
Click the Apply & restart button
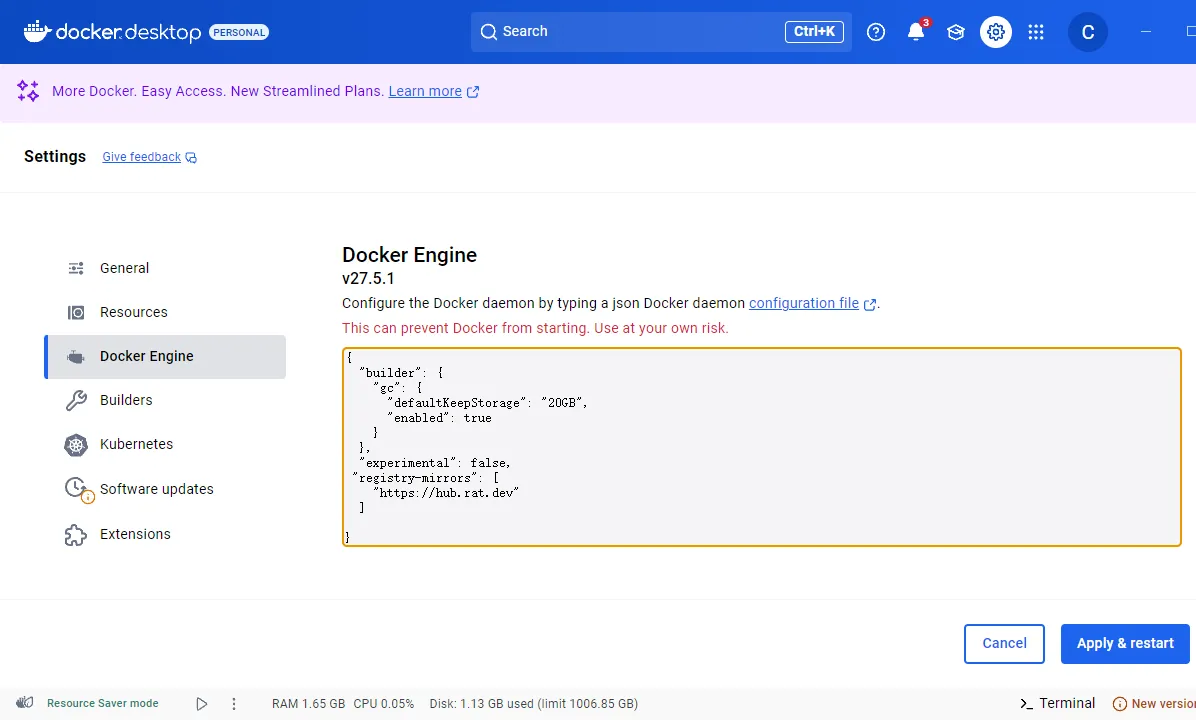coord(1125,644)
